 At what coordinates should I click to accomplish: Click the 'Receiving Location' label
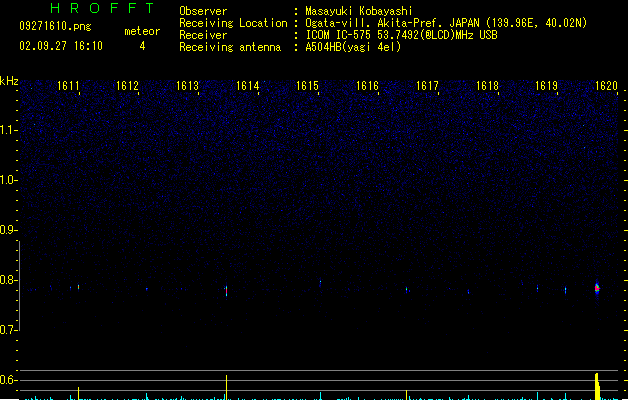[233, 23]
